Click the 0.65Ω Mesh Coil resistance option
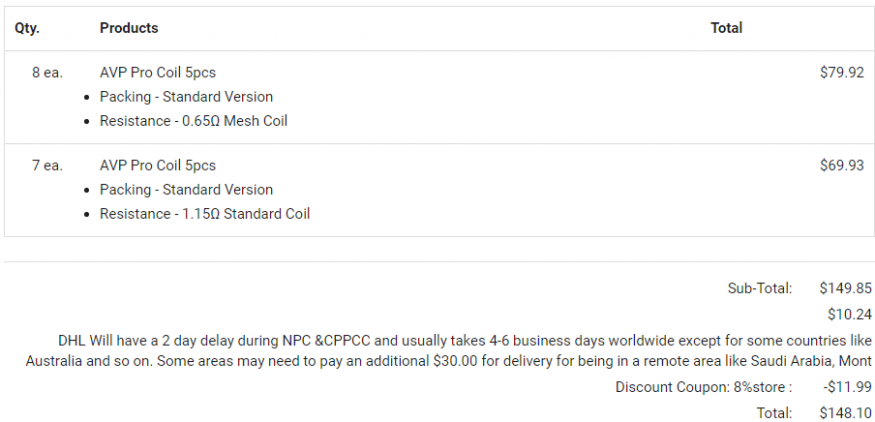 coord(194,121)
